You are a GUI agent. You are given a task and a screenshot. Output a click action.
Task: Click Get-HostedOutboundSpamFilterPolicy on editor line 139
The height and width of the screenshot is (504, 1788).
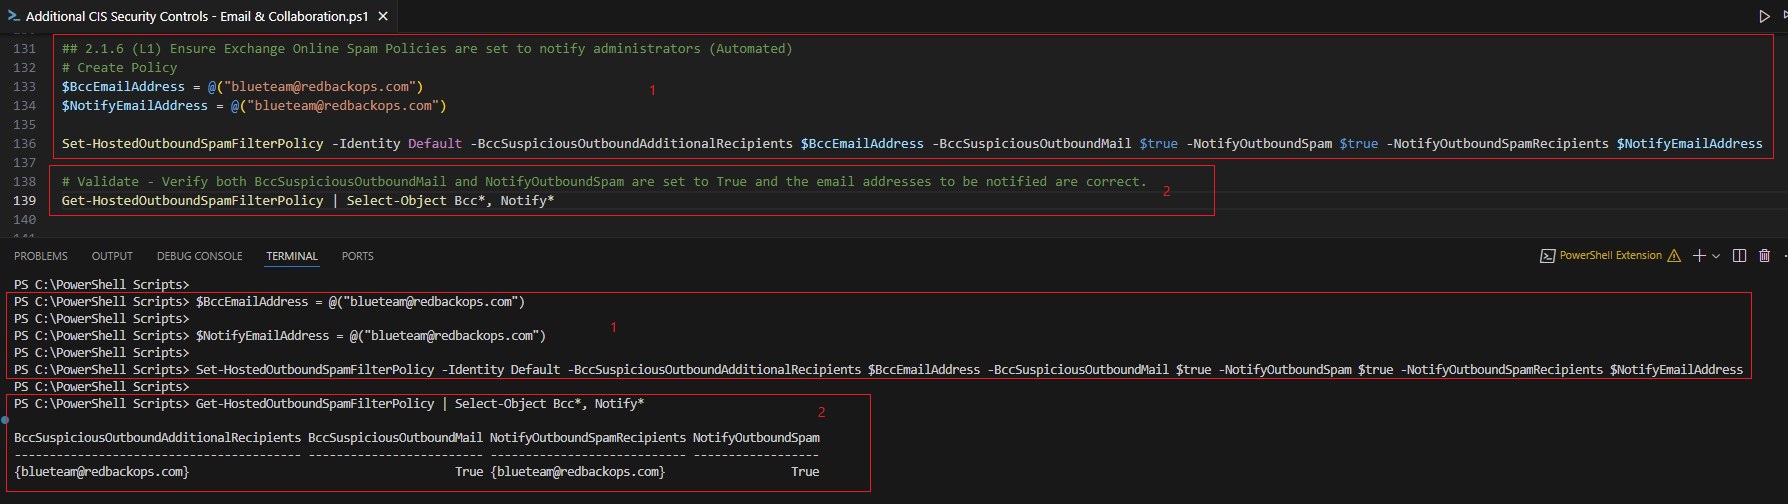click(x=193, y=200)
